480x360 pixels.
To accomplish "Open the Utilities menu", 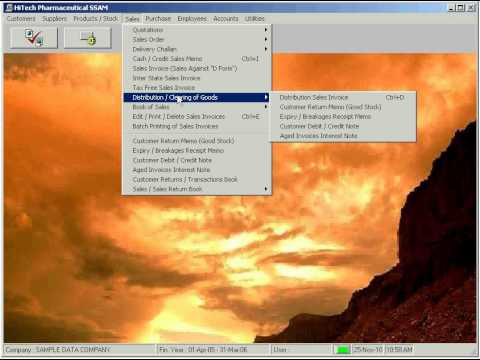I will click(255, 19).
